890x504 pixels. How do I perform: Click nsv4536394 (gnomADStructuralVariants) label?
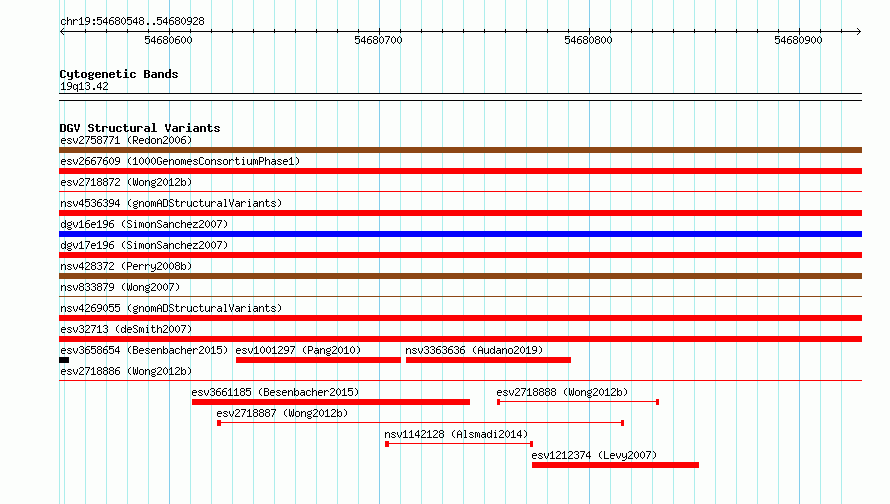(171, 203)
